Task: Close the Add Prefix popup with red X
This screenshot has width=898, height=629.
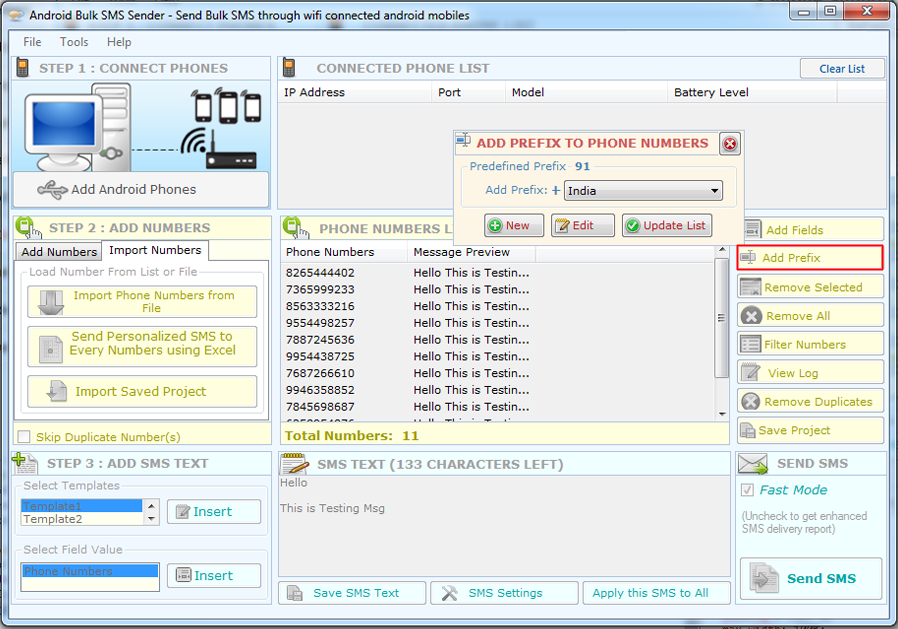Action: tap(730, 144)
